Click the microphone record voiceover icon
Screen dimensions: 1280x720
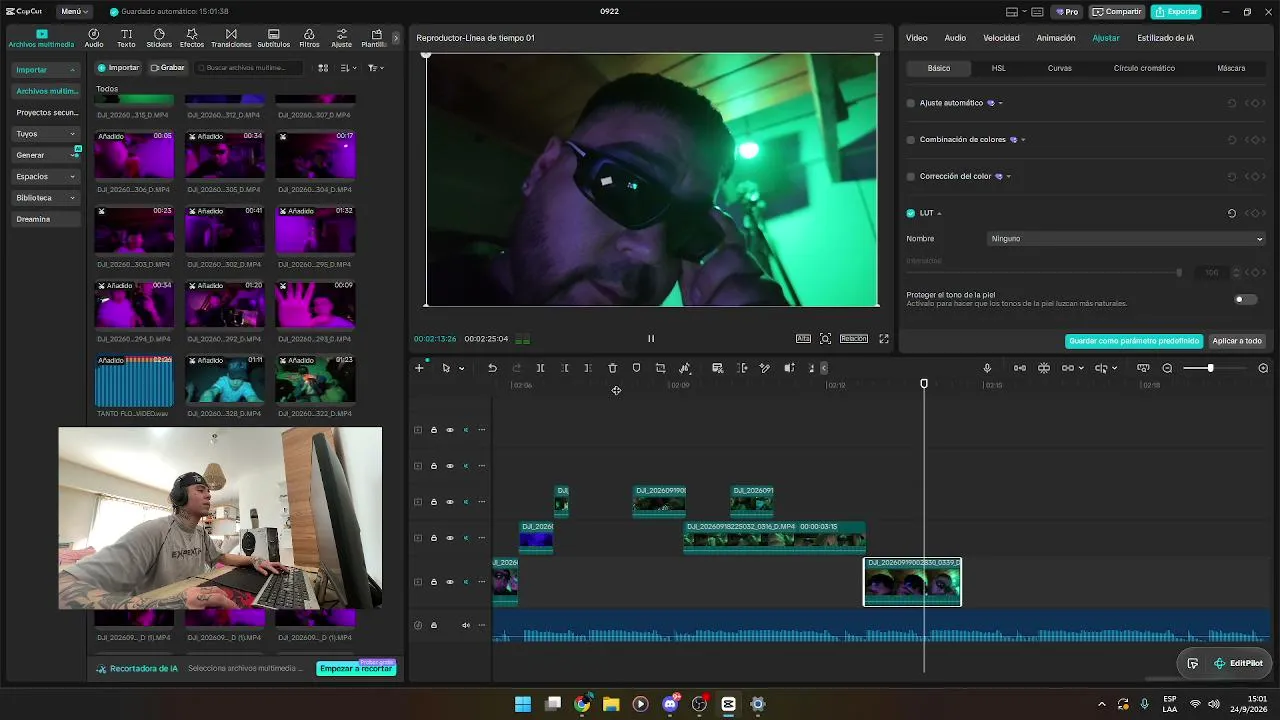[987, 368]
